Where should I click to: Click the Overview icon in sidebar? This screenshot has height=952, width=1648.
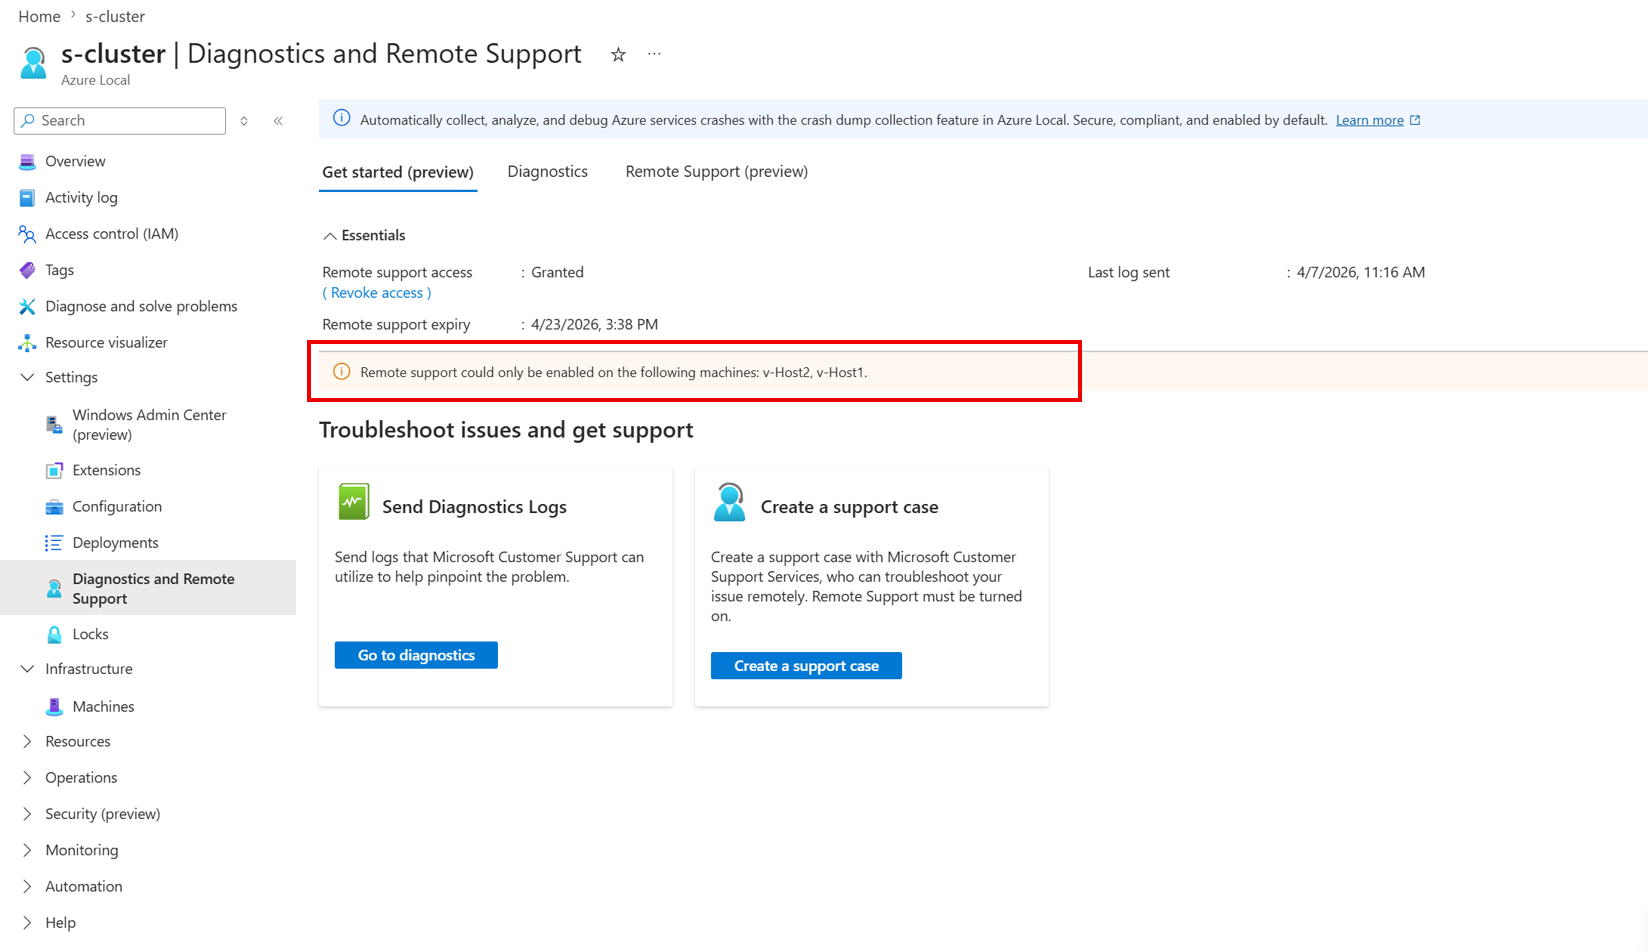(27, 161)
